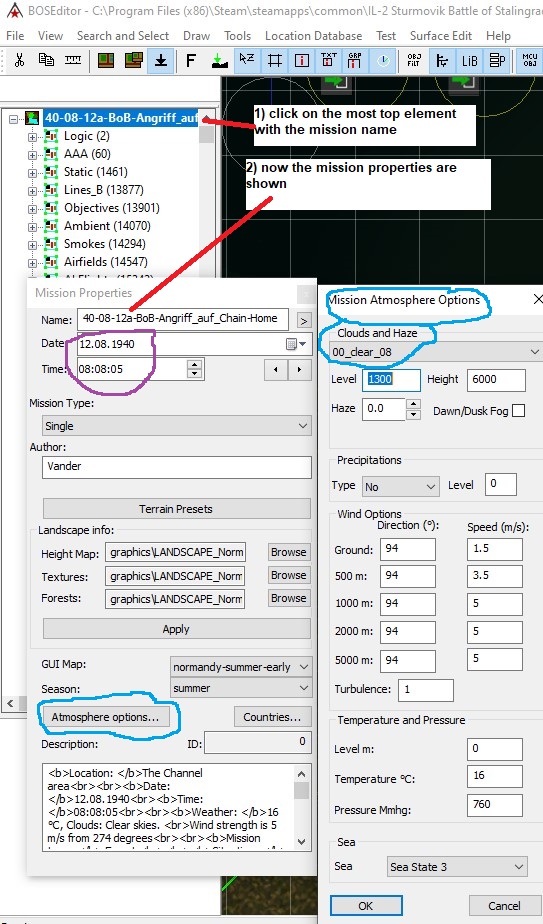This screenshot has width=543, height=924.
Task: Expand the Lines_B (13877) tree node
Action: coord(32,191)
